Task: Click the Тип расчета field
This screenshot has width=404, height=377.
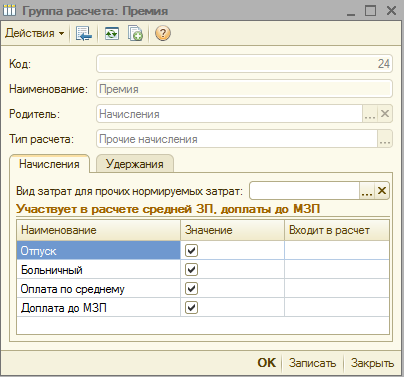Action: (x=237, y=139)
